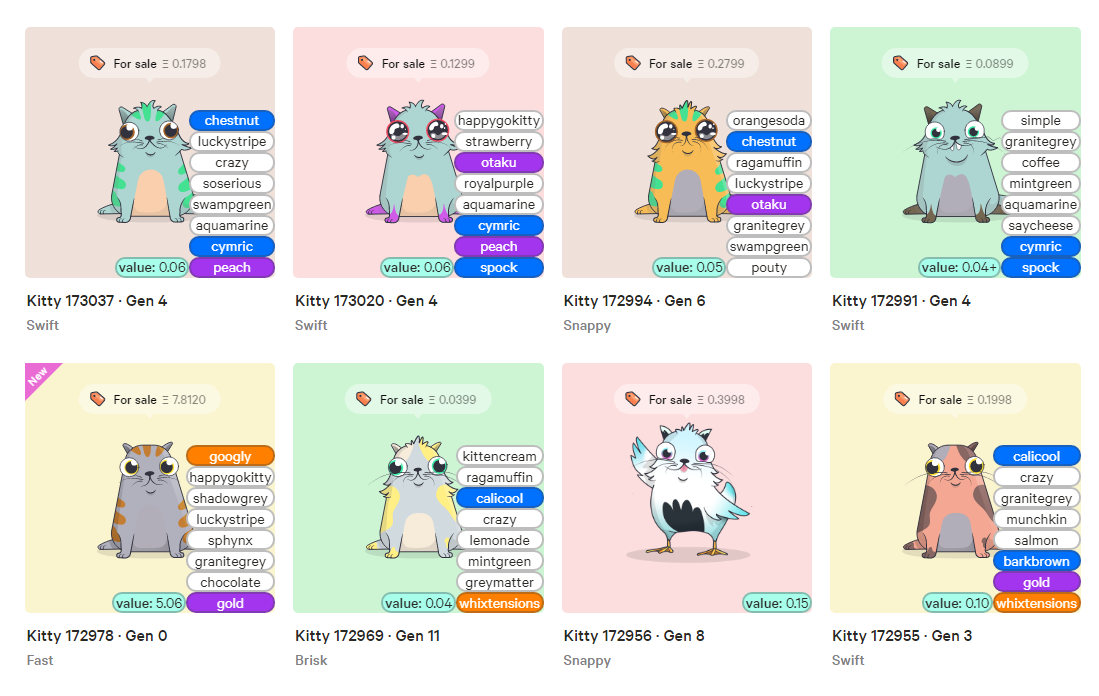Click the blue calicool tag on Kitty 172969

pos(500,498)
